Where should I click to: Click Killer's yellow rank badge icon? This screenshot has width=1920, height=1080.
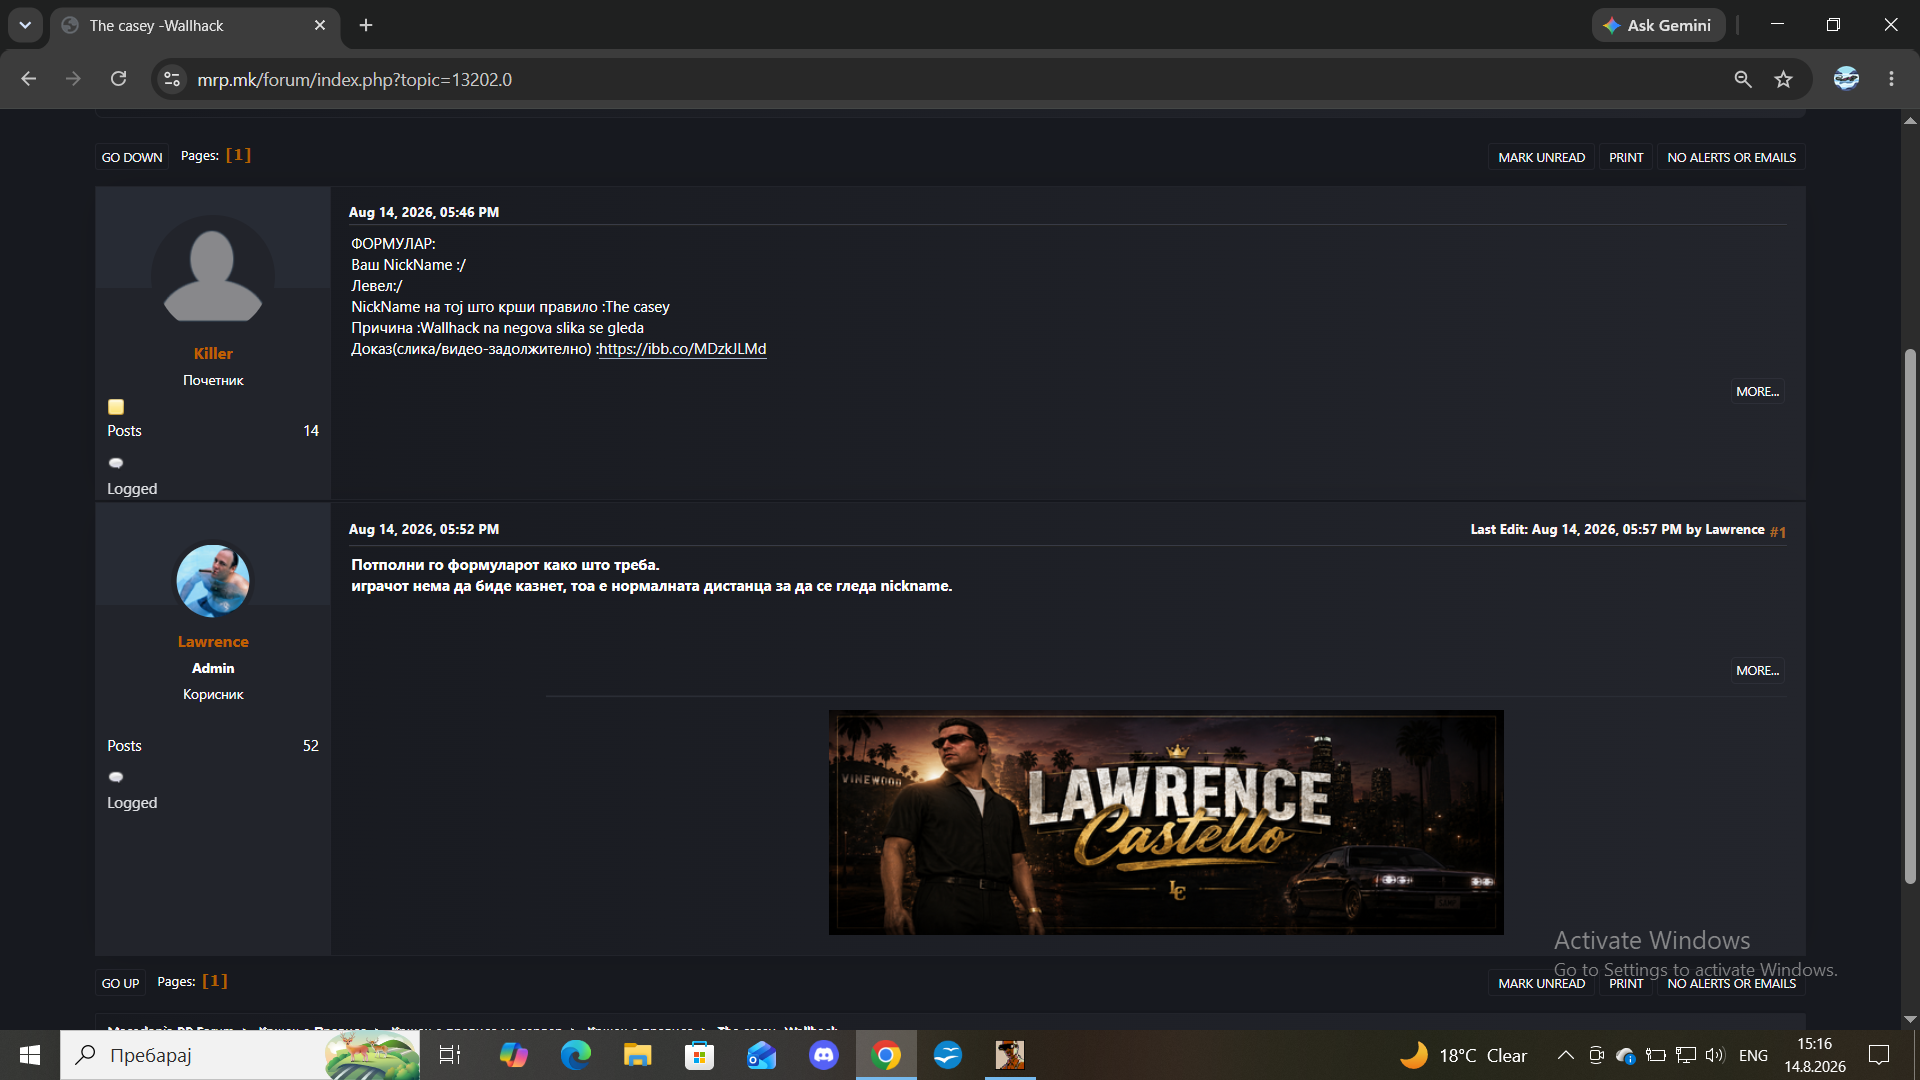[x=116, y=407]
